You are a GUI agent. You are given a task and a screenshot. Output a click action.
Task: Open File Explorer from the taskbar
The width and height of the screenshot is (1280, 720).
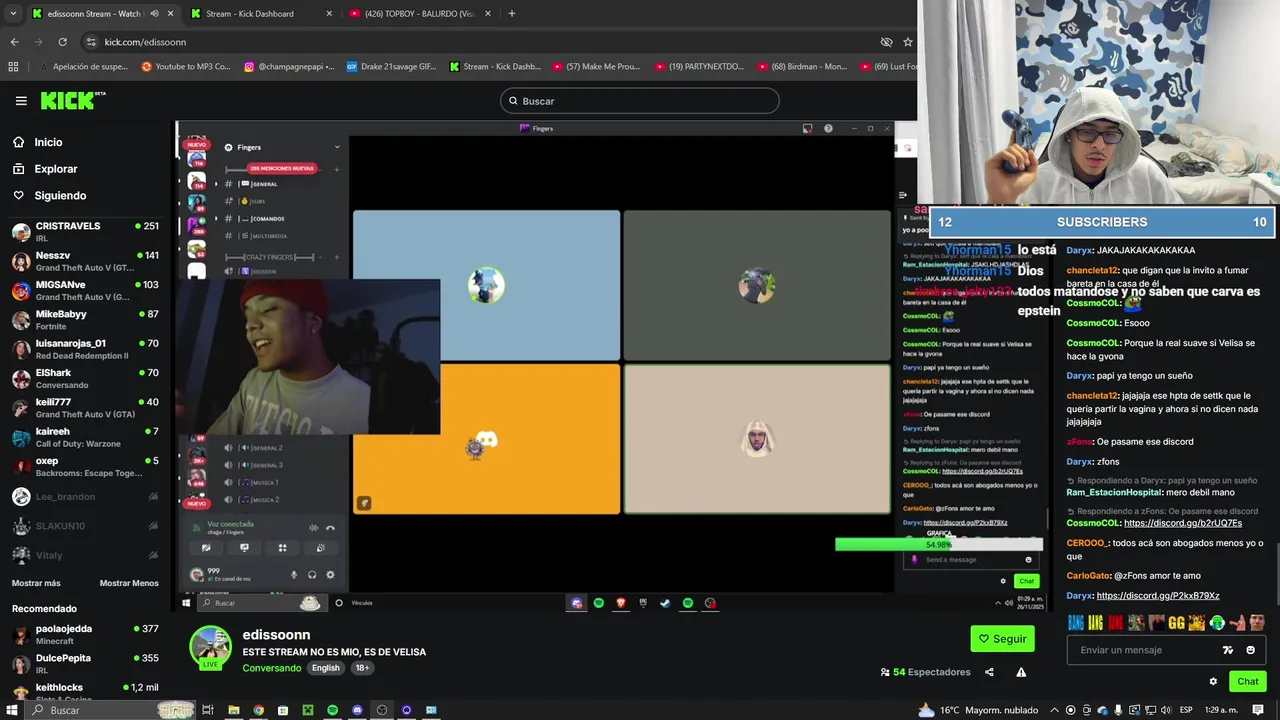click(233, 710)
